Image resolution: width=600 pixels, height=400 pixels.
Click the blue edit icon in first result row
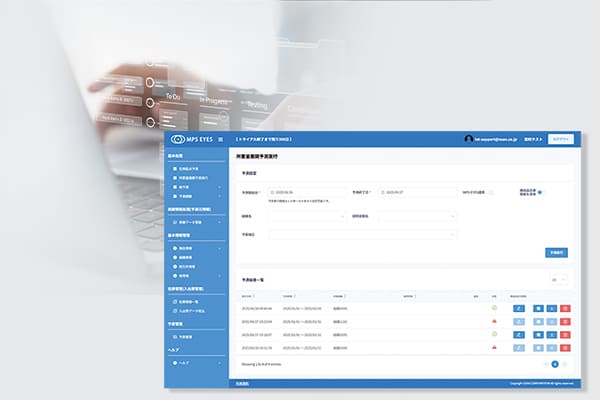tap(517, 307)
